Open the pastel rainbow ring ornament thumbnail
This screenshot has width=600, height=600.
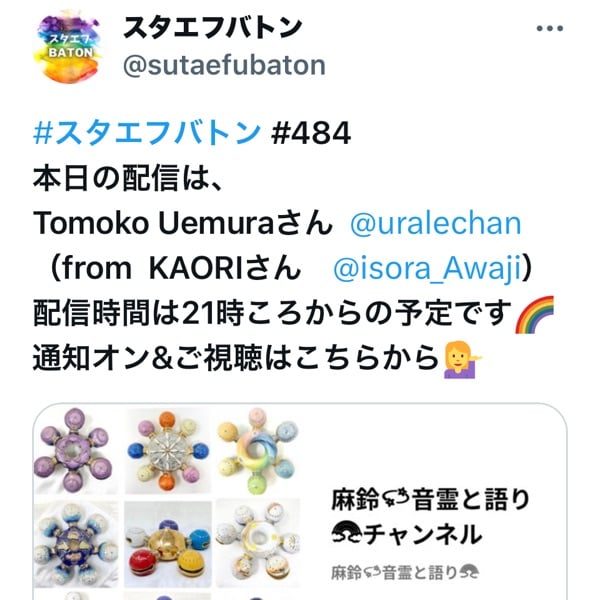point(258,450)
